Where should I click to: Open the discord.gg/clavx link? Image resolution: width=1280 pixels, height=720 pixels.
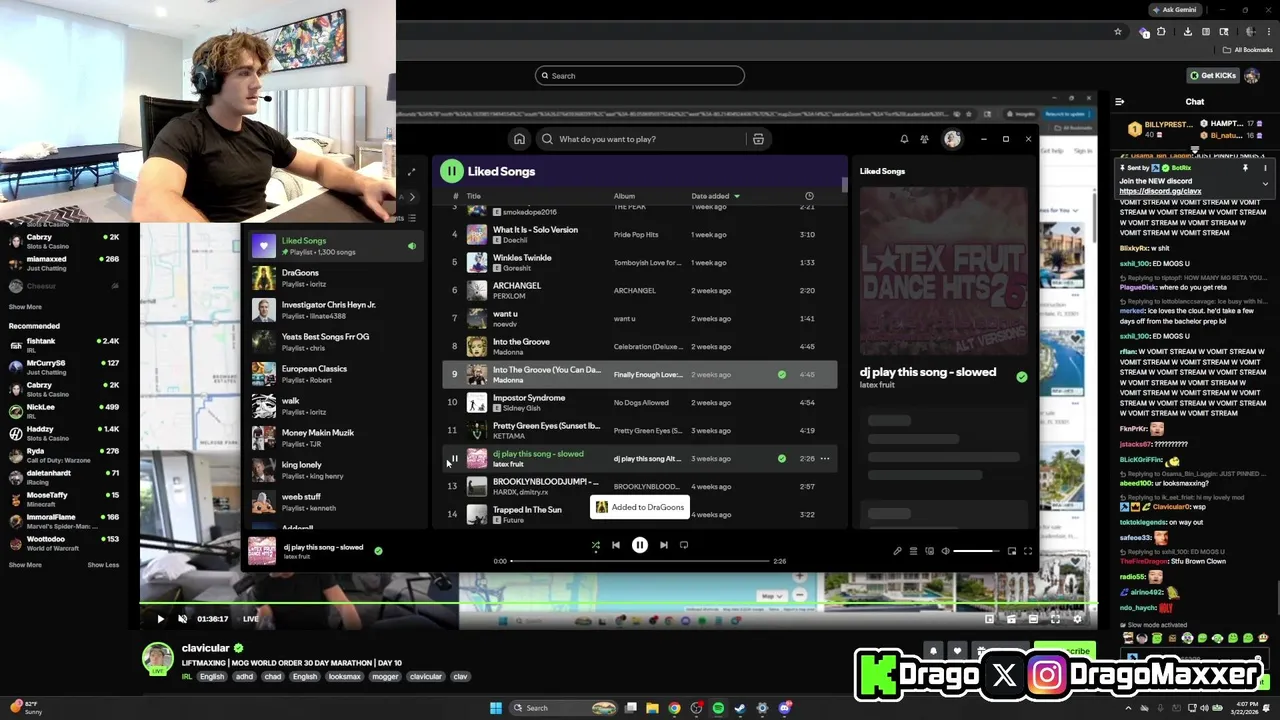coord(1160,191)
